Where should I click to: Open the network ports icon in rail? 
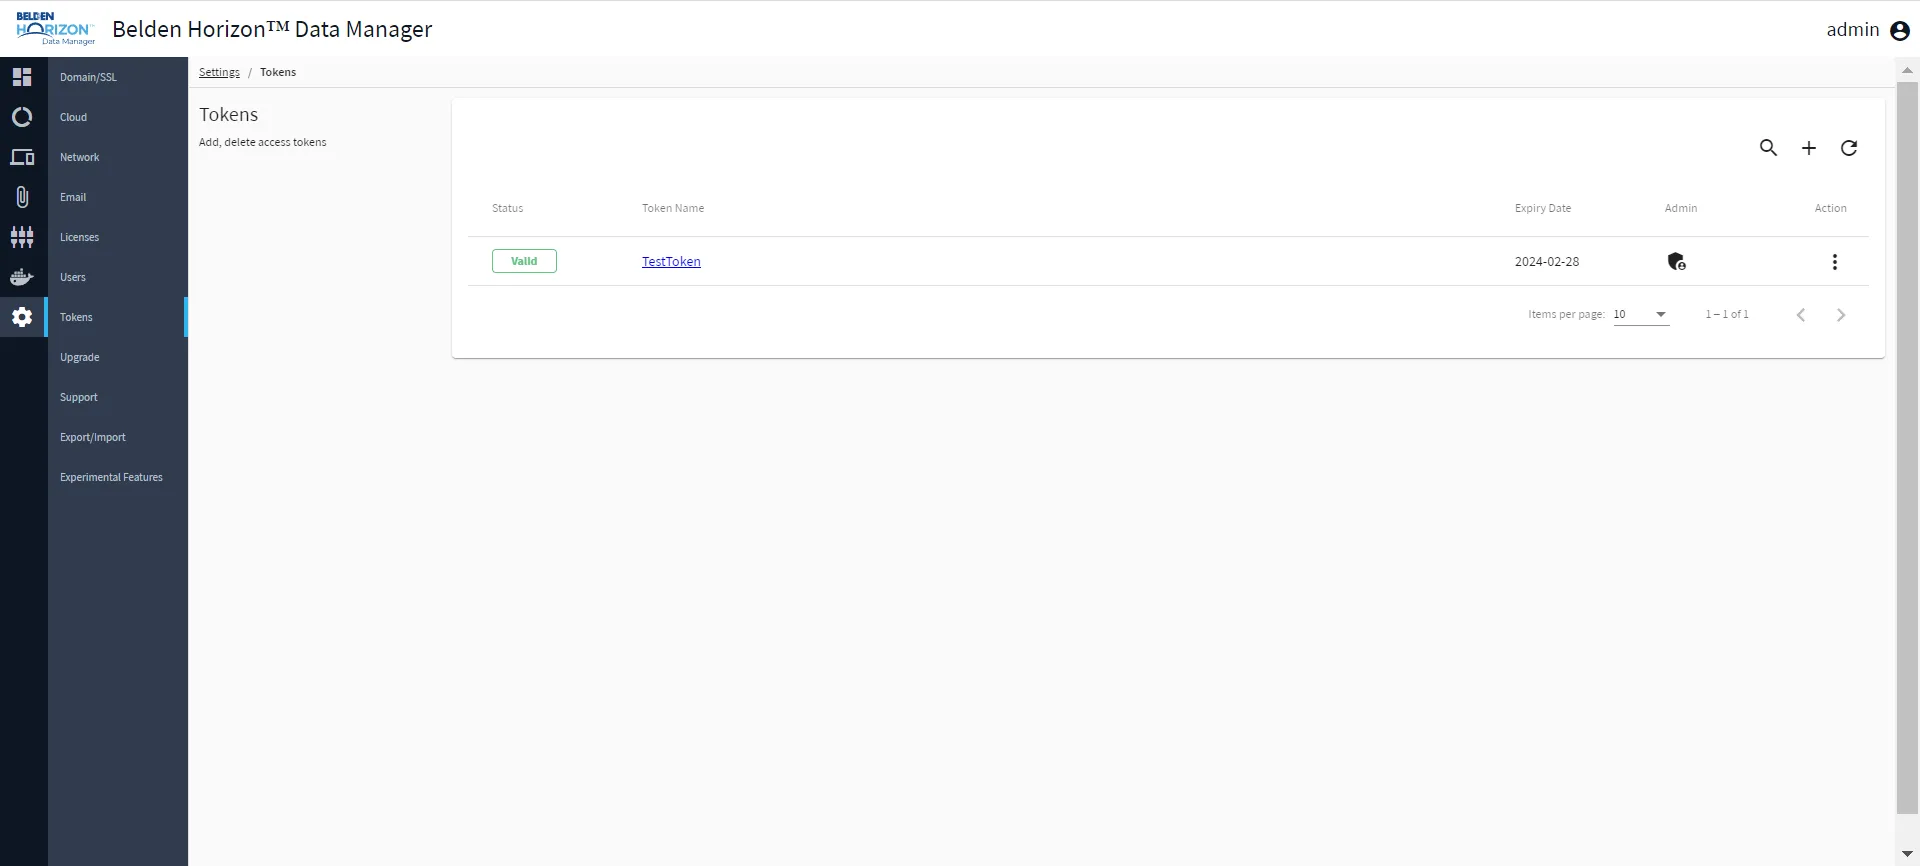point(22,237)
